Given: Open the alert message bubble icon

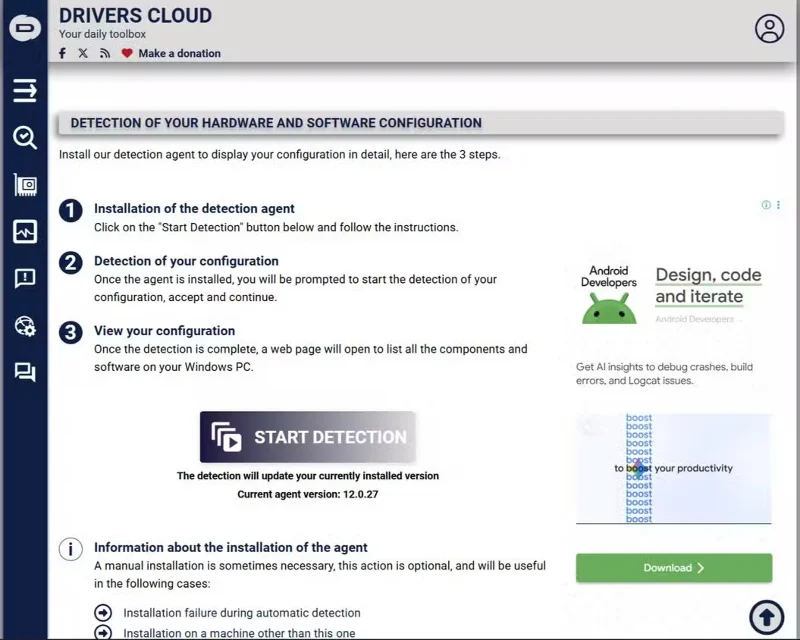Looking at the screenshot, I should [24, 279].
